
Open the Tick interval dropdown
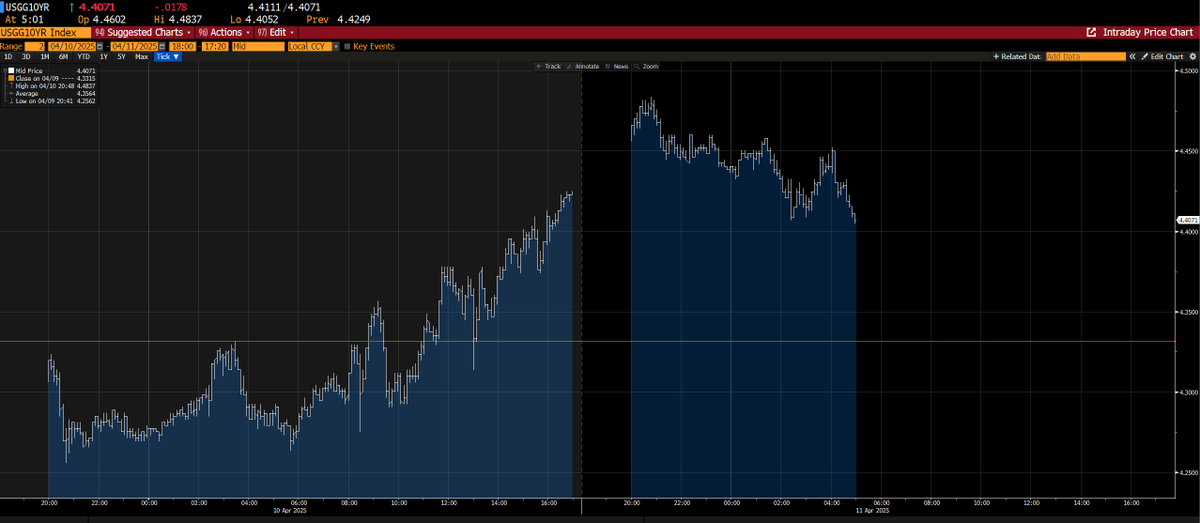click(x=168, y=57)
